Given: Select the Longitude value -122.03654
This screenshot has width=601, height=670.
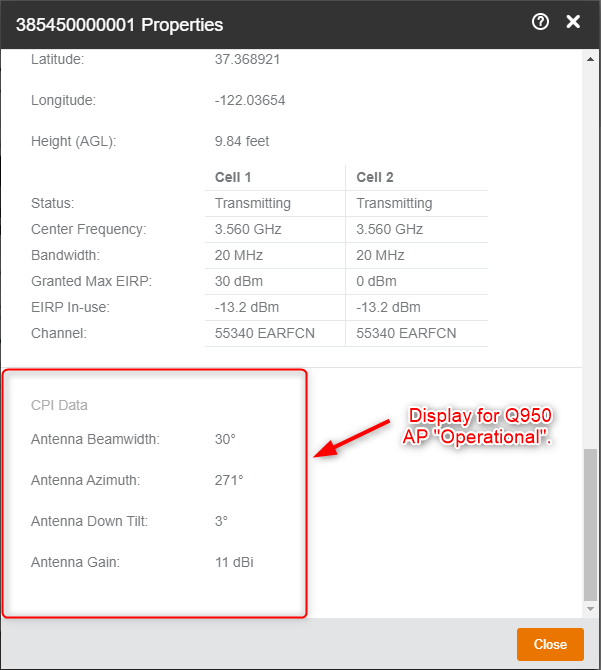Looking at the screenshot, I should pos(250,100).
